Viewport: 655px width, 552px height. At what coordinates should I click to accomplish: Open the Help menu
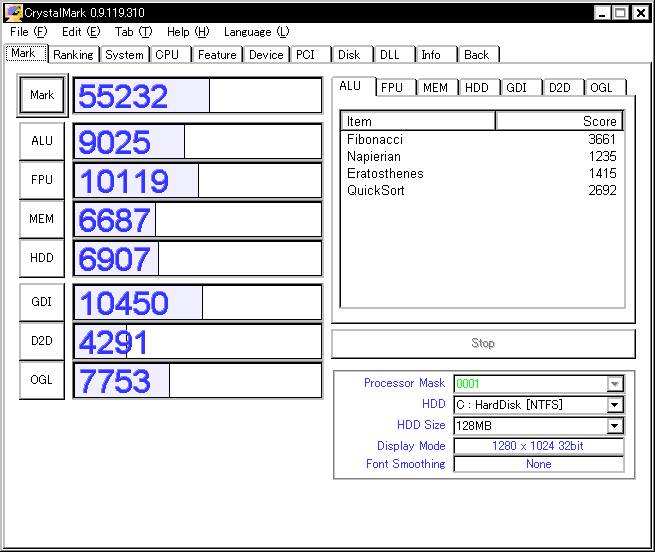(x=188, y=32)
